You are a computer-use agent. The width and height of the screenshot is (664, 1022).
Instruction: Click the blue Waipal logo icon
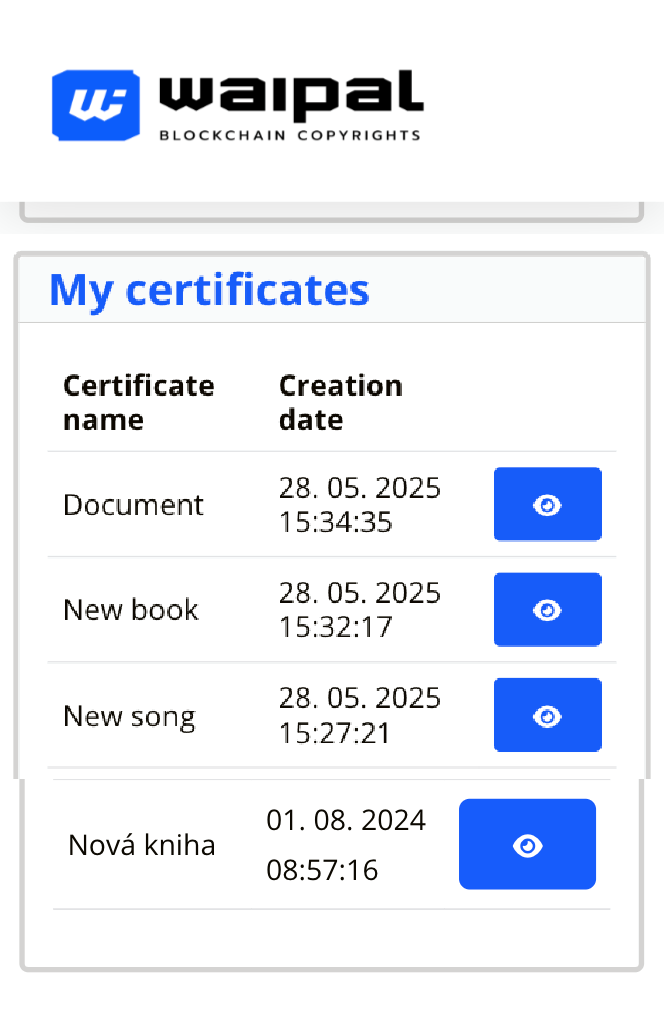coord(96,105)
